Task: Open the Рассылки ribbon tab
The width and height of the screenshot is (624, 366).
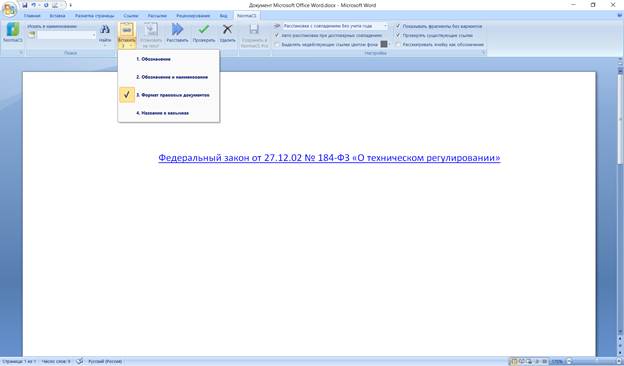Action: [157, 16]
